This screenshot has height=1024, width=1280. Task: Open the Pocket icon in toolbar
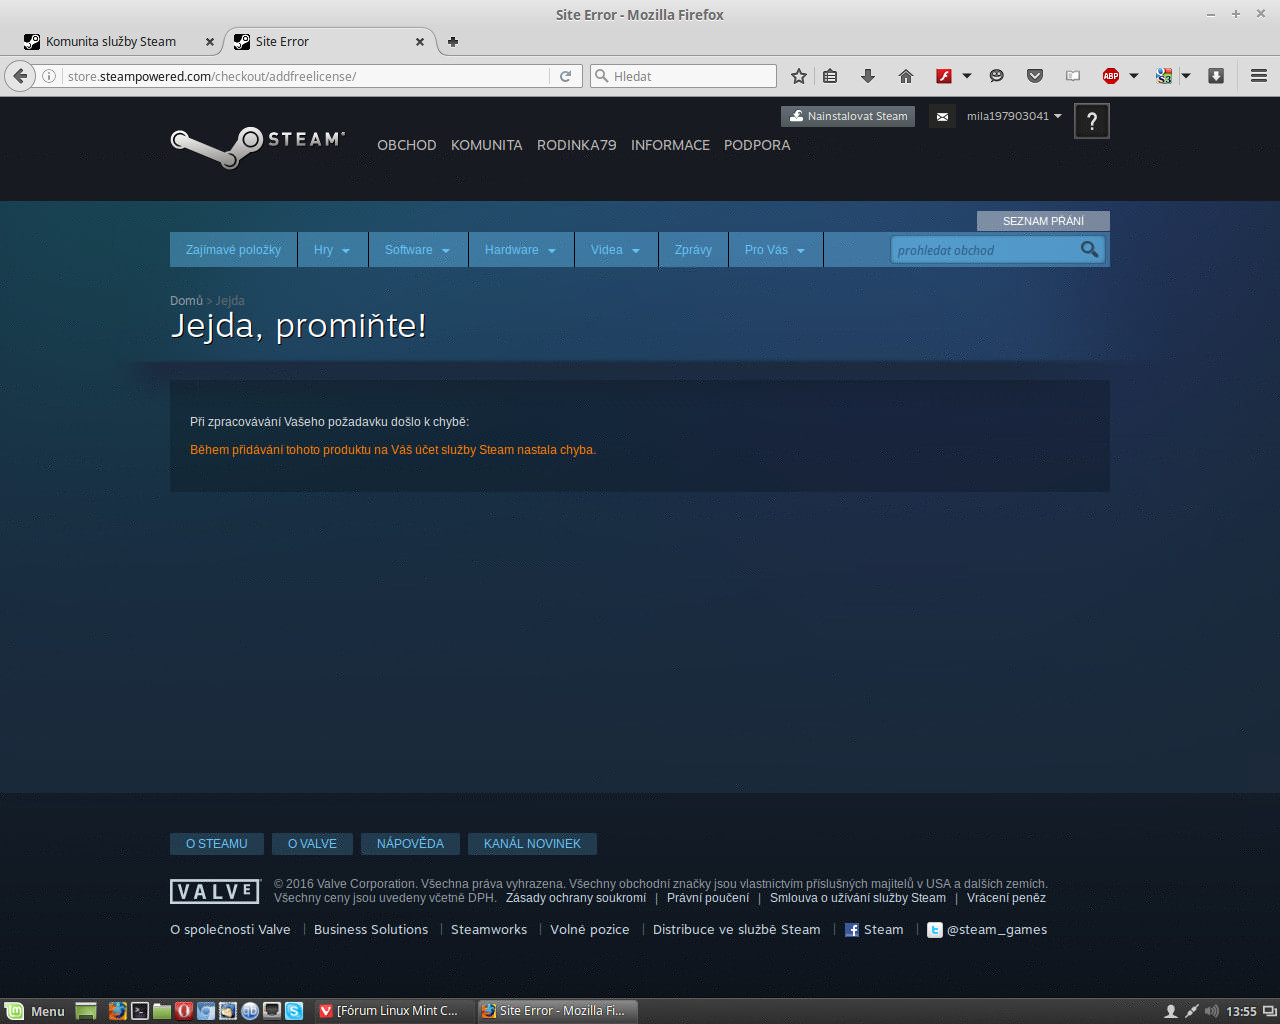(x=1035, y=76)
